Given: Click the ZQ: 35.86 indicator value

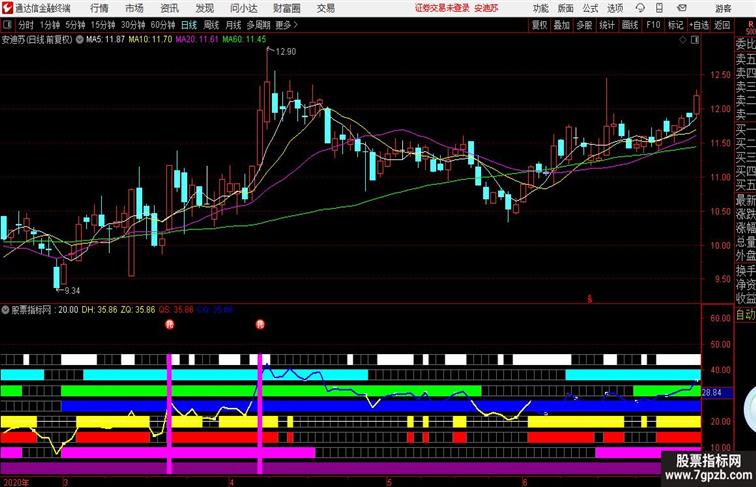Looking at the screenshot, I should tap(138, 310).
